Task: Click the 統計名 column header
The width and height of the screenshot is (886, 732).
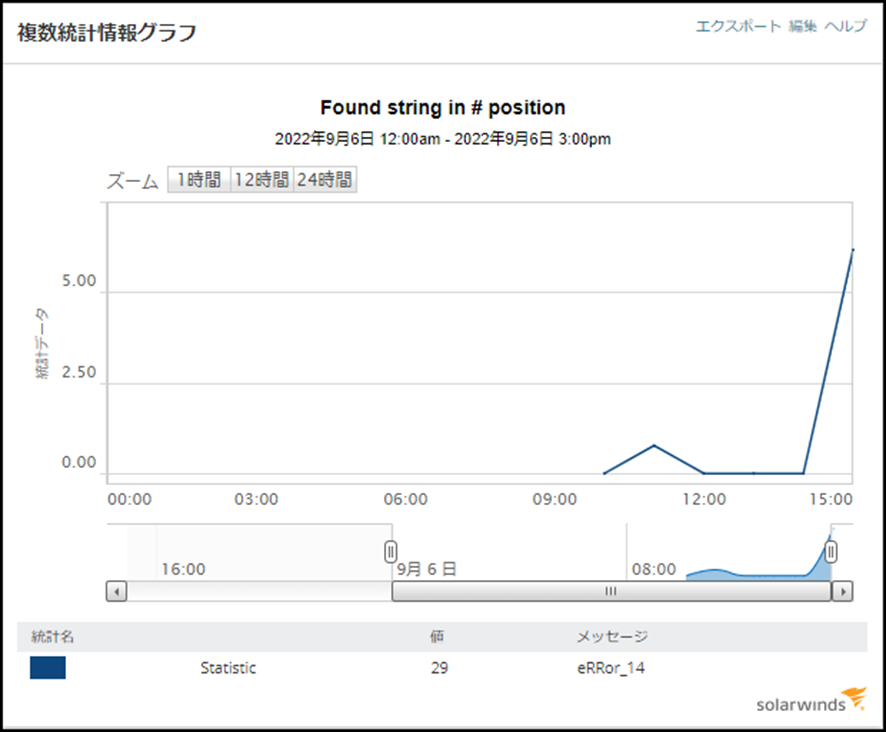Action: (53, 637)
